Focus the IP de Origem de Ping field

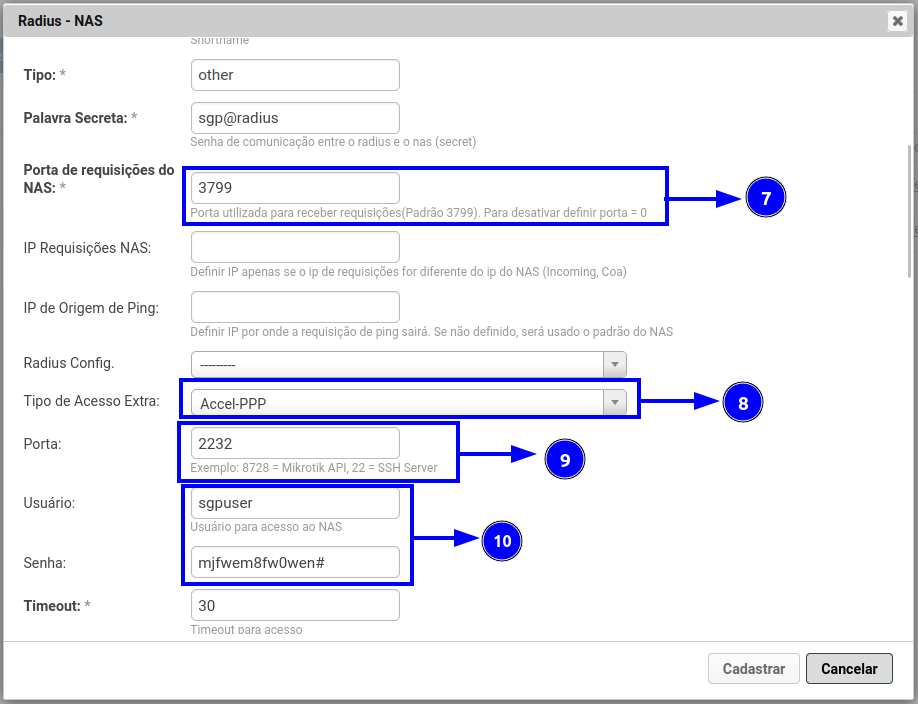pyautogui.click(x=295, y=307)
